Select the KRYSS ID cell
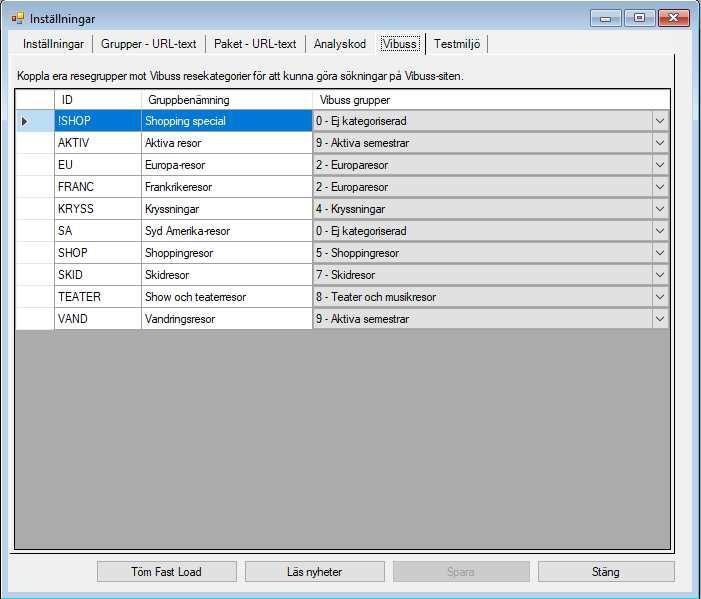 [x=98, y=208]
